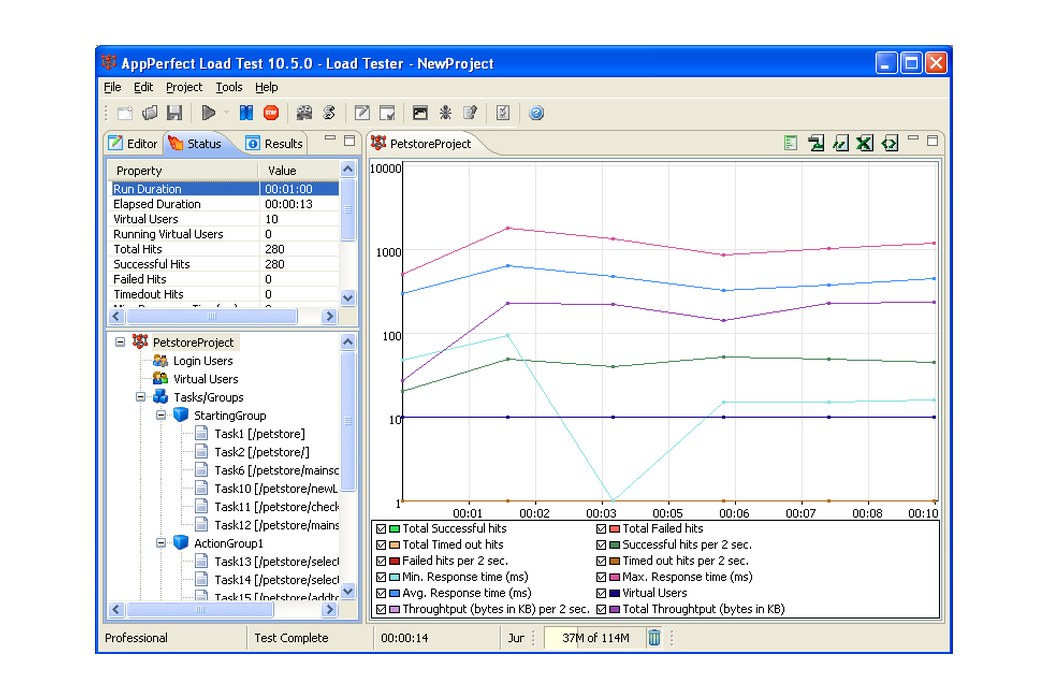The height and width of the screenshot is (700, 1050).
Task: Click the green list report icon in chart panel
Action: click(791, 143)
